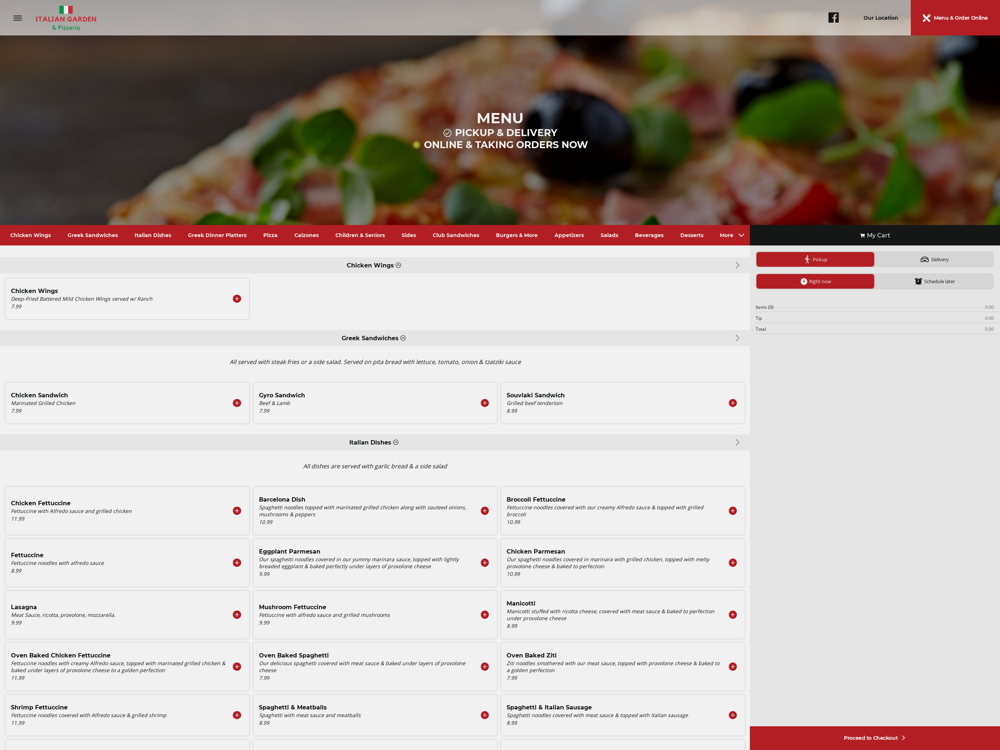The width and height of the screenshot is (1000, 750).
Task: Switch to Pizza category tab
Action: point(270,235)
